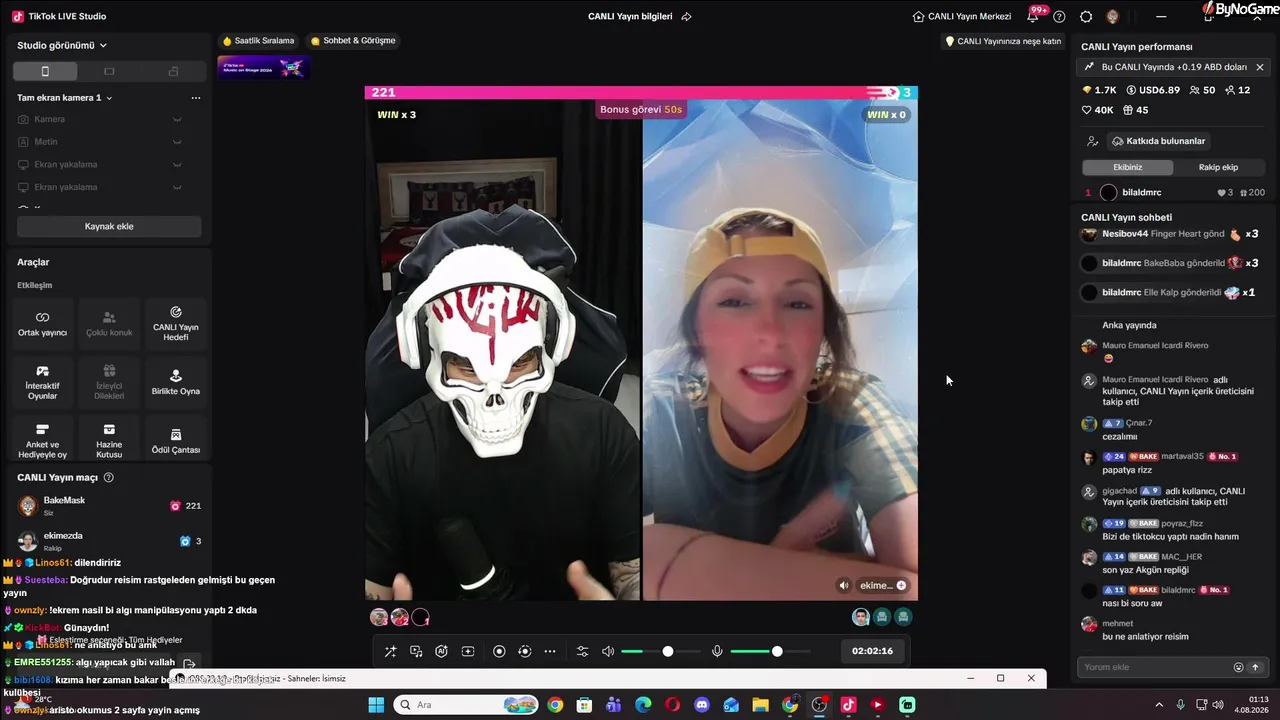
Task: Click the add-scene plus screen icon
Action: point(467,652)
